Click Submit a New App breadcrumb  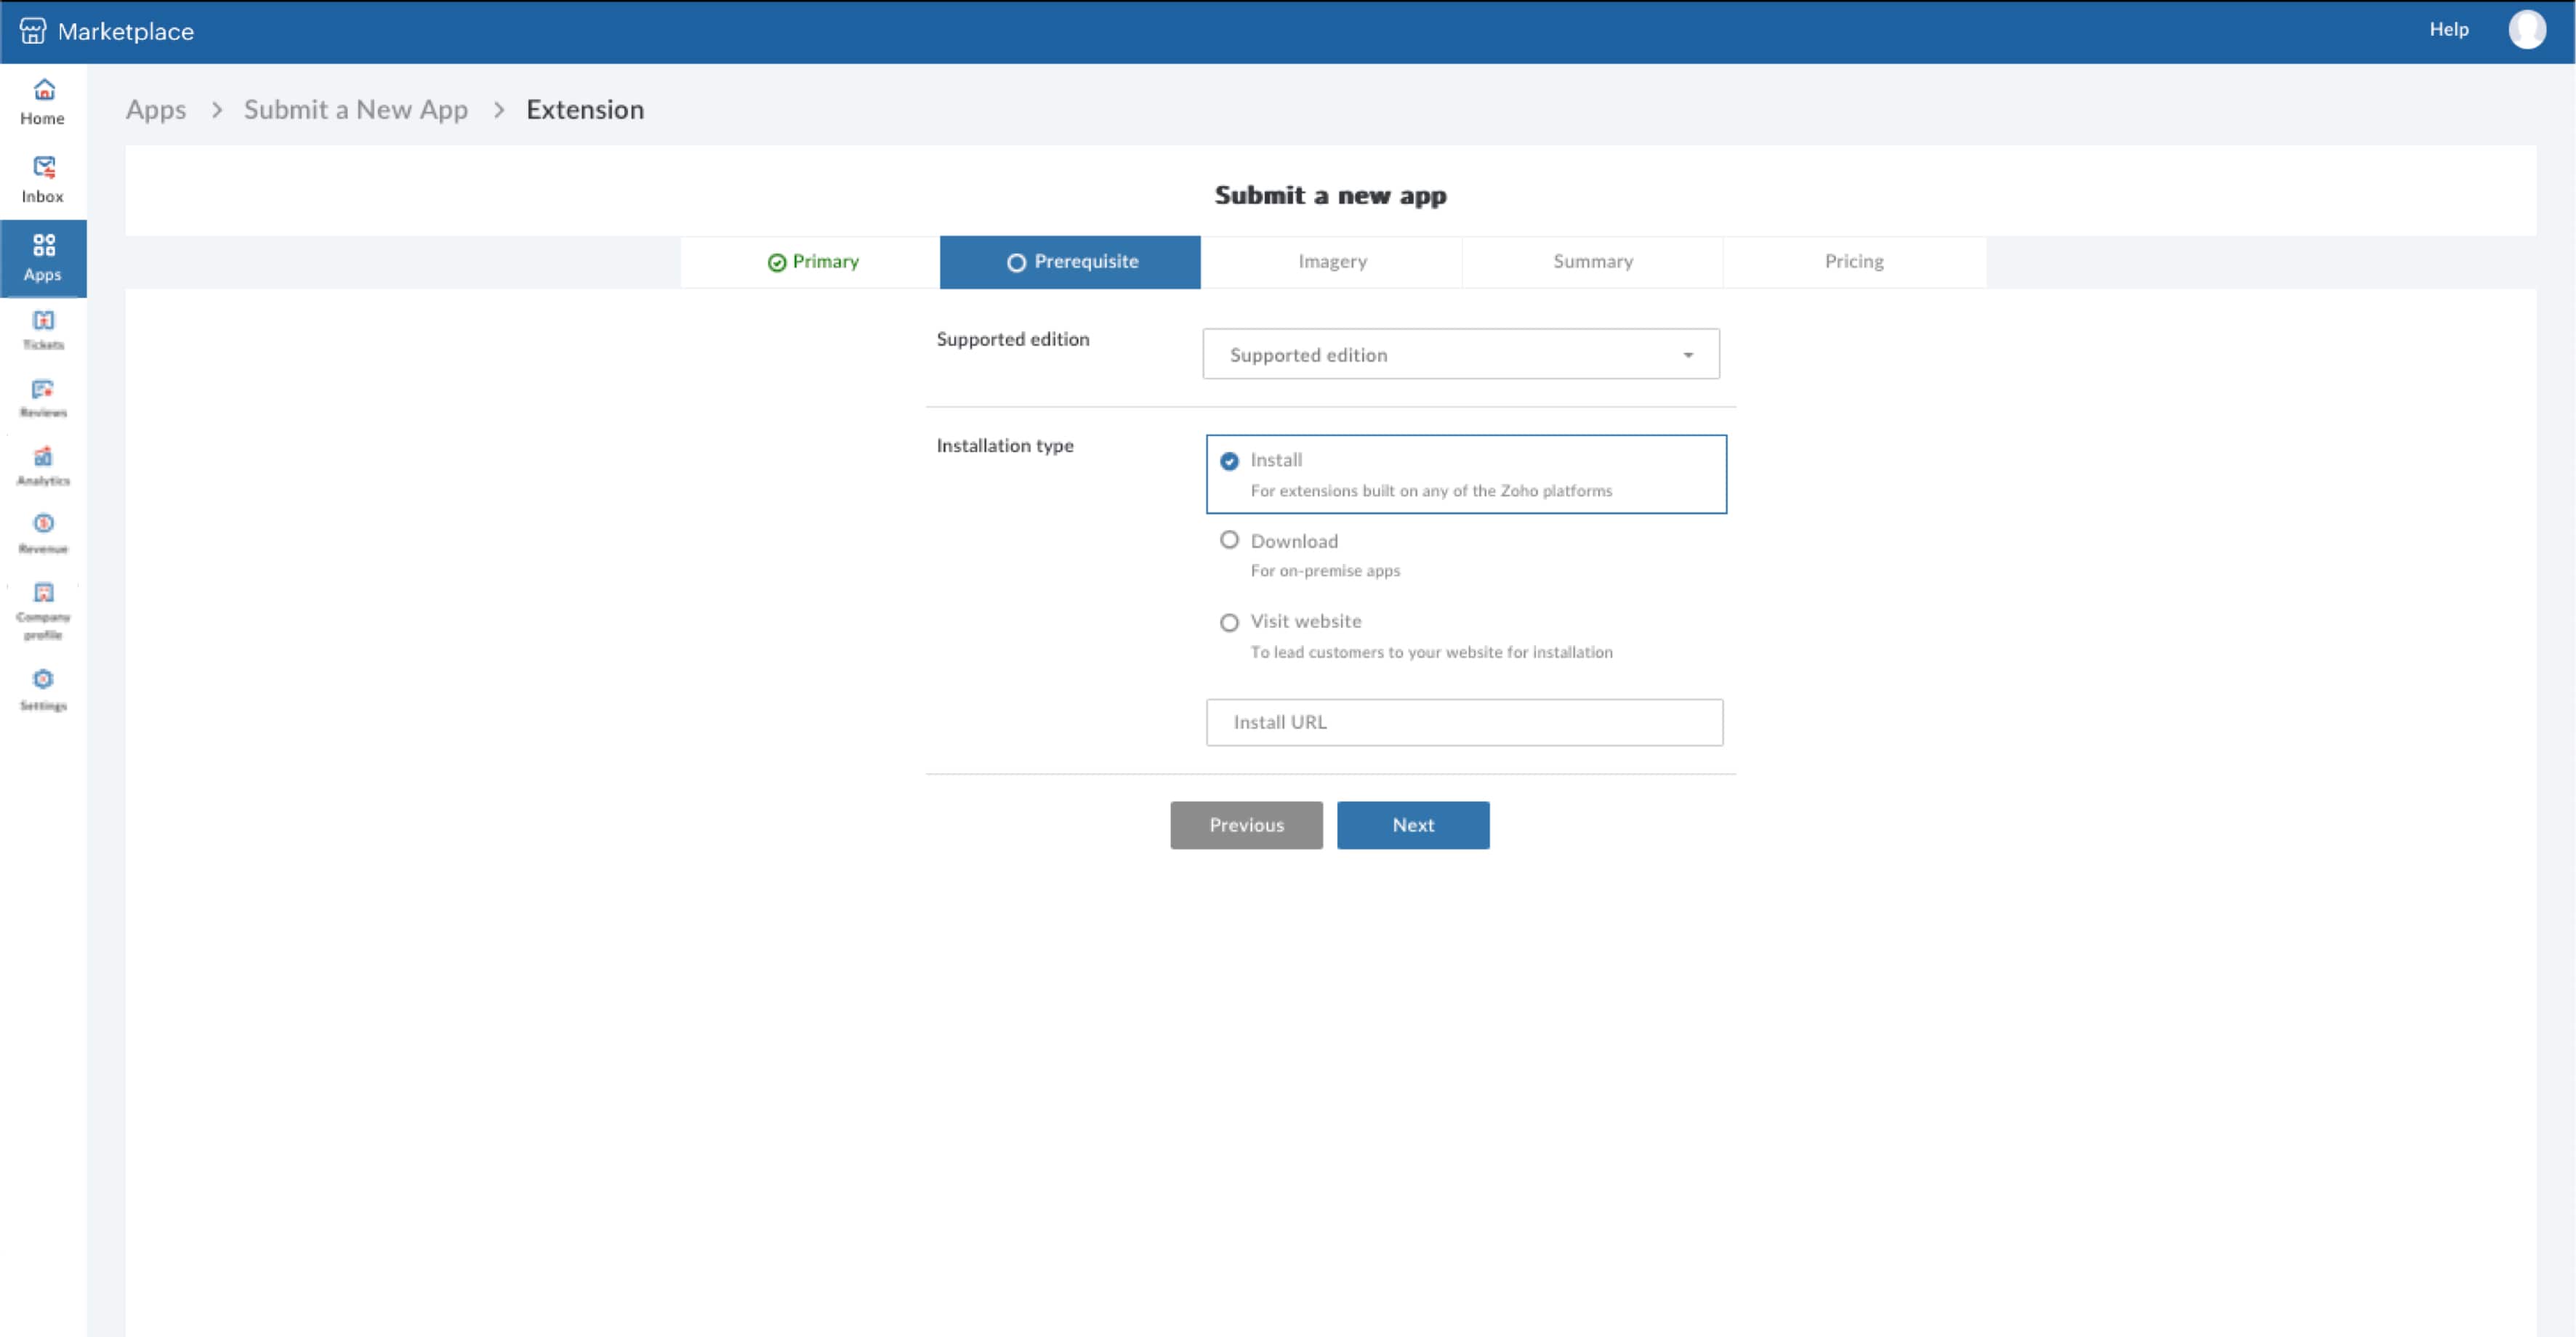[355, 110]
